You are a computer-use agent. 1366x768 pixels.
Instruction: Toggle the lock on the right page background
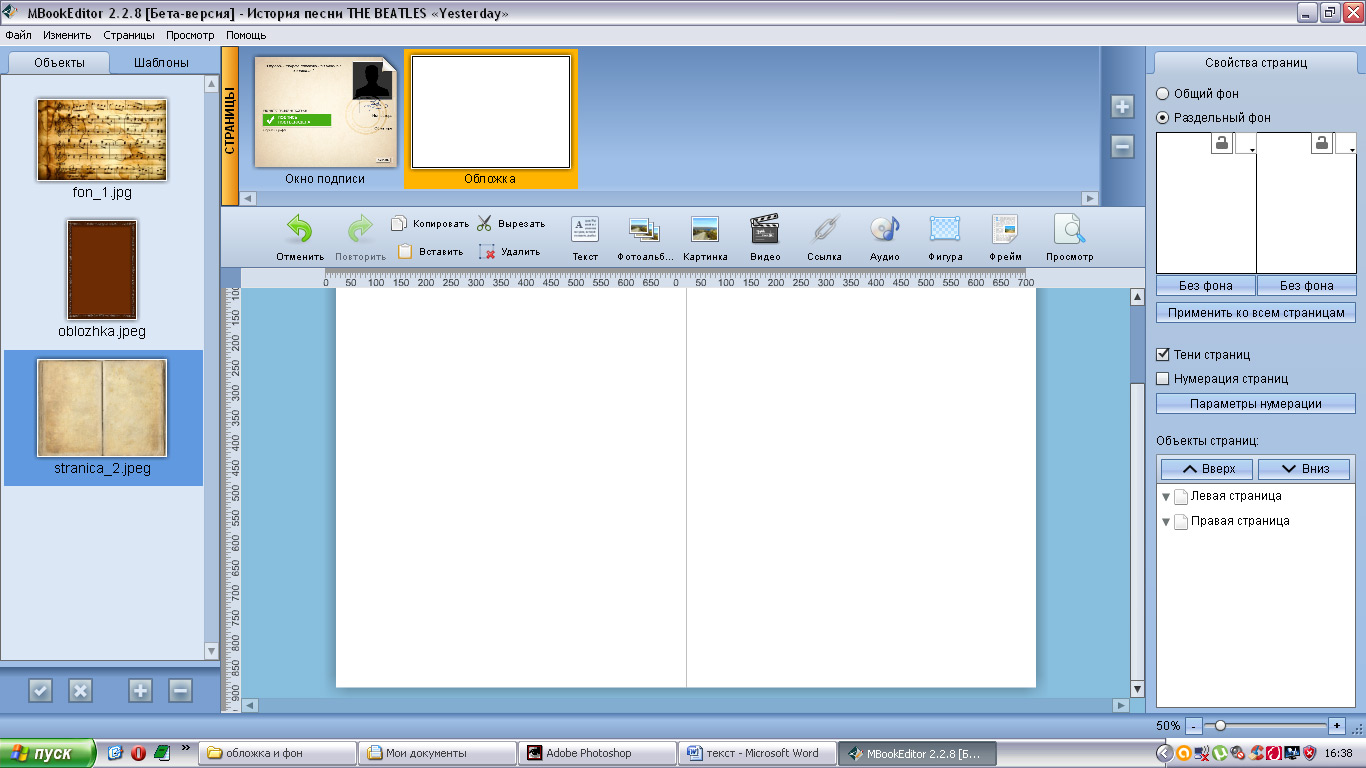[1322, 143]
